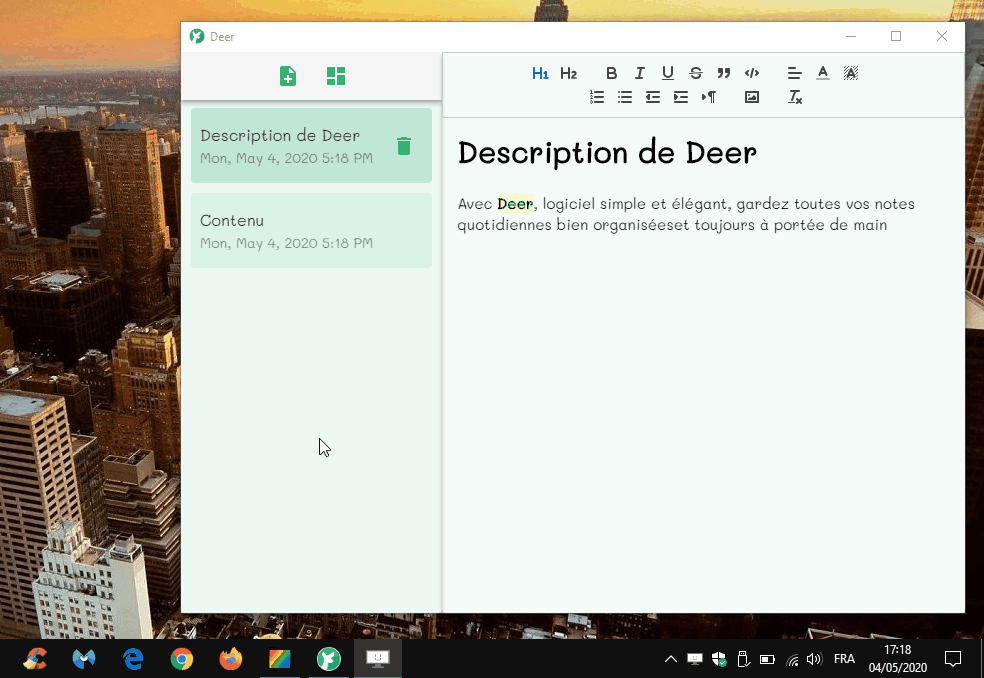Delete the Description de Deer note
Image resolution: width=984 pixels, height=678 pixels.
pos(404,146)
